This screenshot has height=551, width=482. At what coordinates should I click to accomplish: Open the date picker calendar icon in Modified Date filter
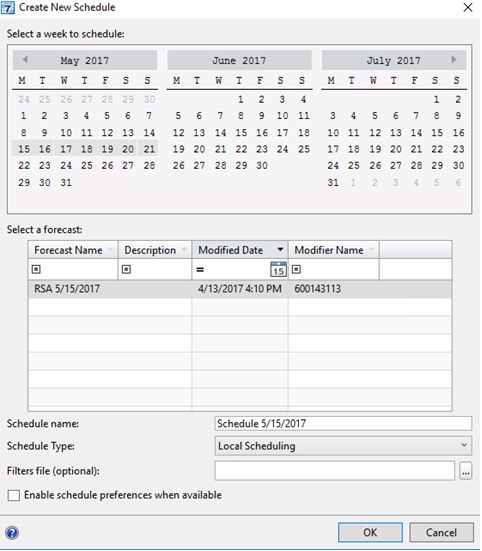(278, 270)
